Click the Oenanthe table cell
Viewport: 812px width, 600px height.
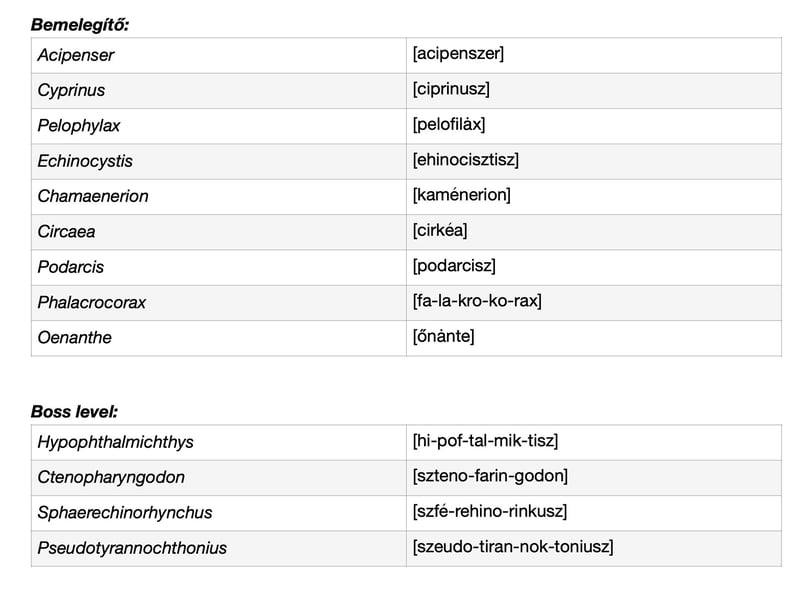pyautogui.click(x=74, y=337)
